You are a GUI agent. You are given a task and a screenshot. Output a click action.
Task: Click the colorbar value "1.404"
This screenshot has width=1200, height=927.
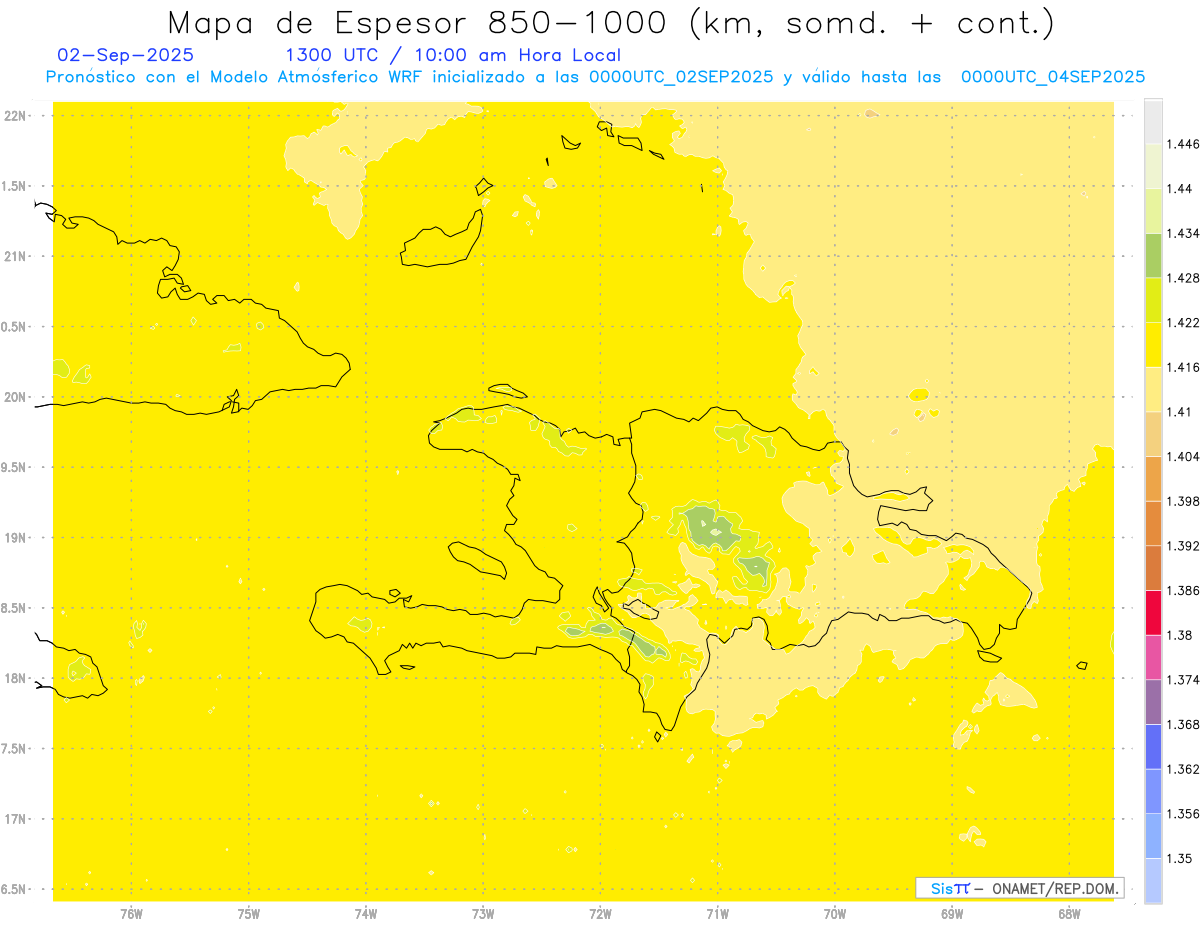pos(1185,457)
